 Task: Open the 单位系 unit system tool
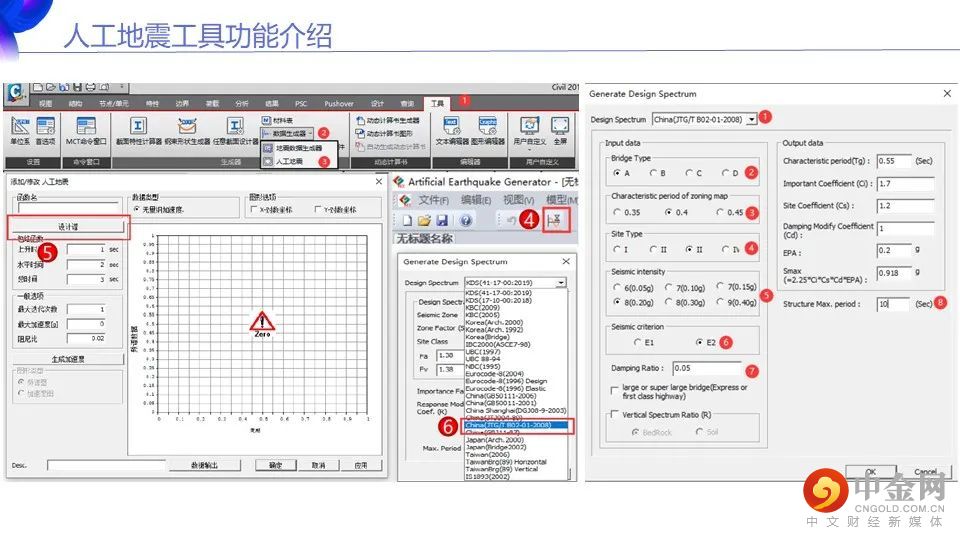(x=20, y=131)
